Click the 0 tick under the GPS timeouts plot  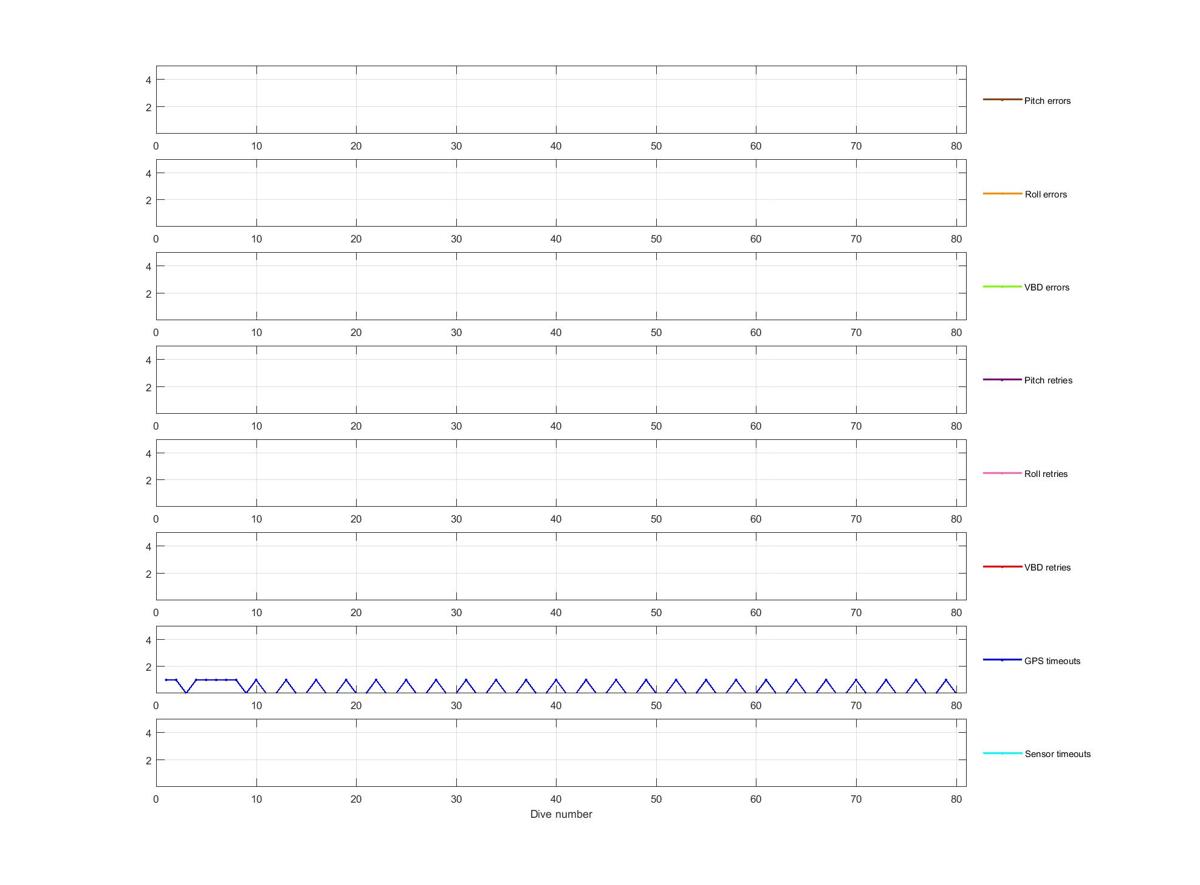(x=156, y=706)
